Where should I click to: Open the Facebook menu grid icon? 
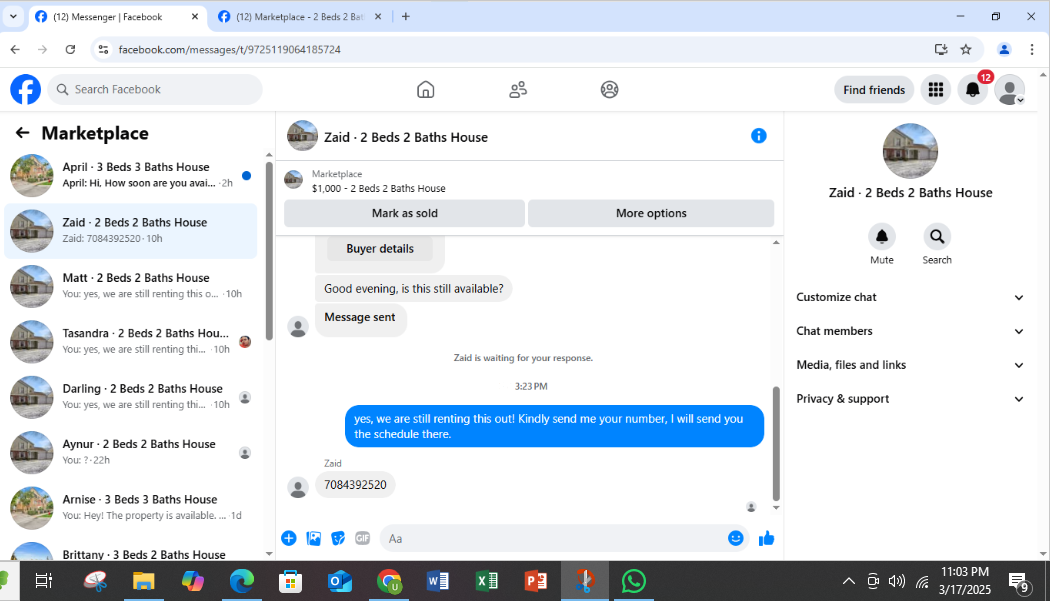point(935,90)
